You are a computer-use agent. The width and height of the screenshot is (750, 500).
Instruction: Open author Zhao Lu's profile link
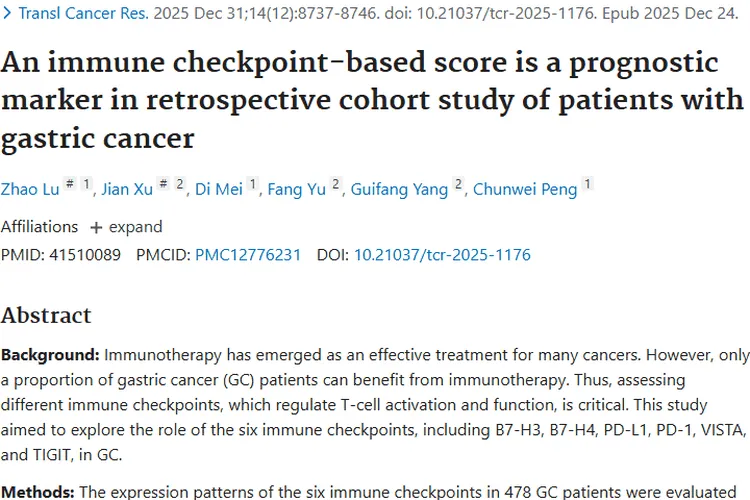coord(30,190)
